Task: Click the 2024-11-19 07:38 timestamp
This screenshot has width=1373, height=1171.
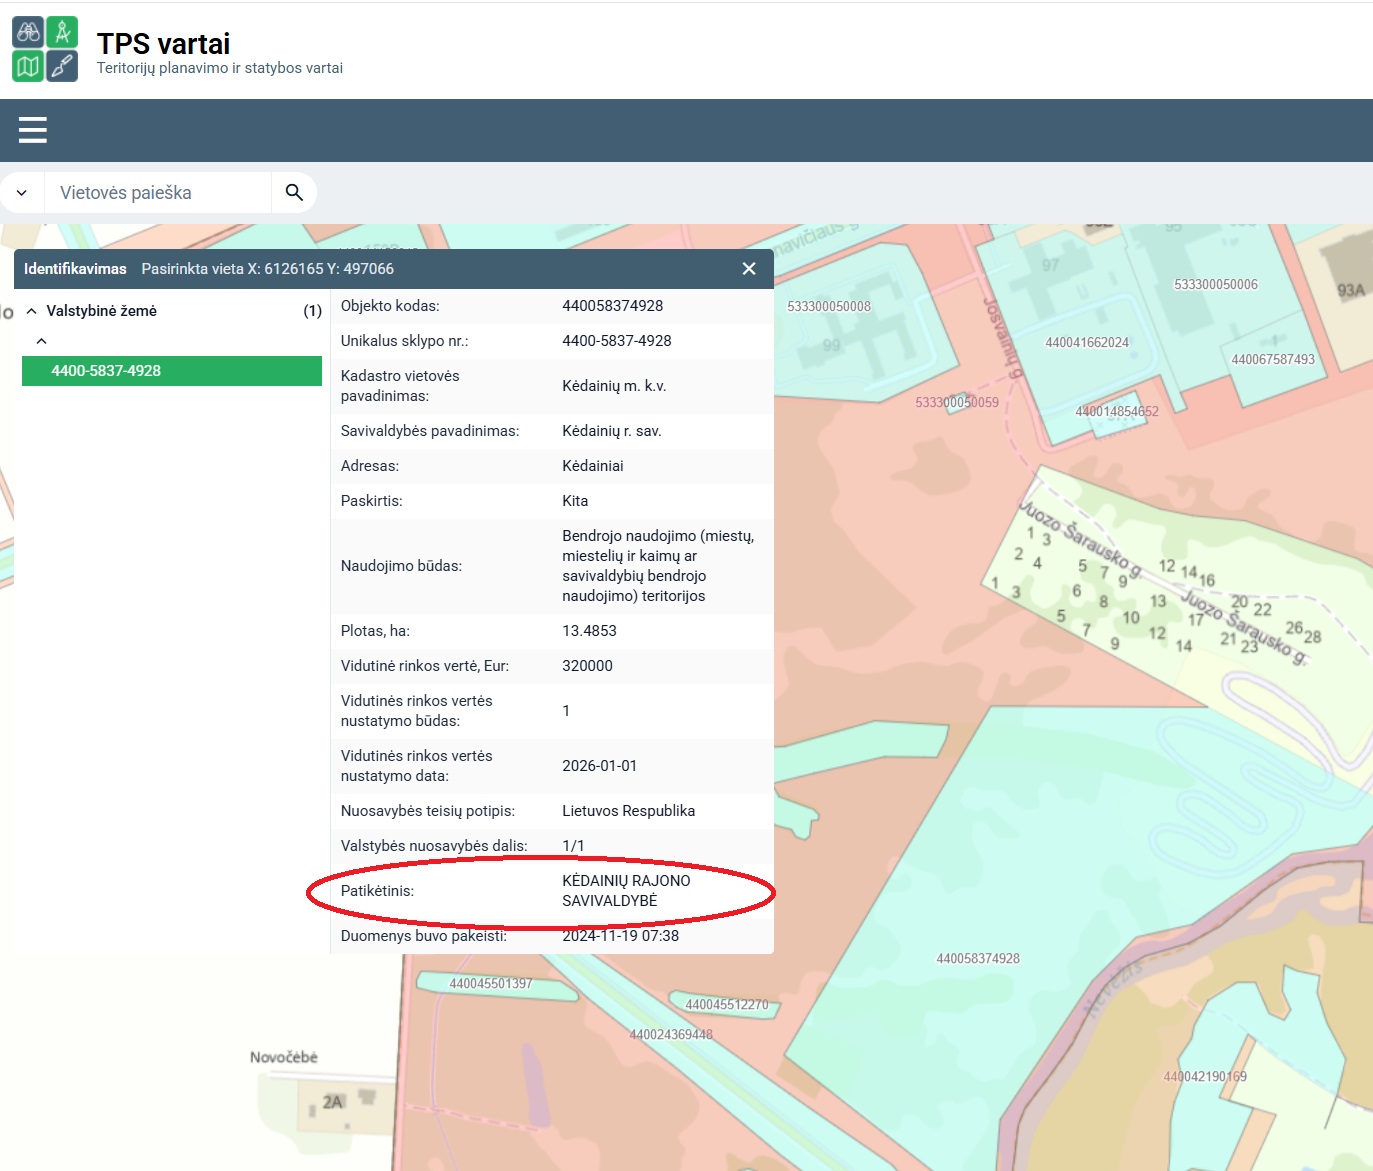Action: 620,936
